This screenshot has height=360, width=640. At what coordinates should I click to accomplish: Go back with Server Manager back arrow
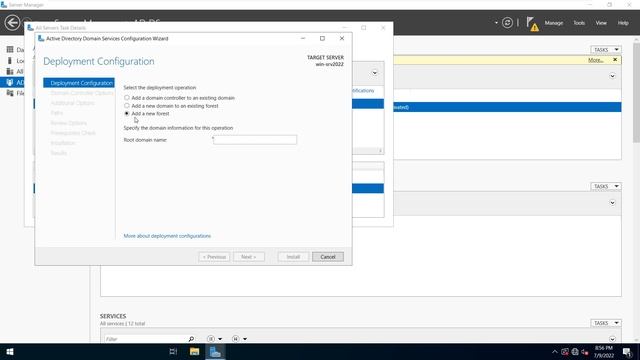tap(12, 22)
